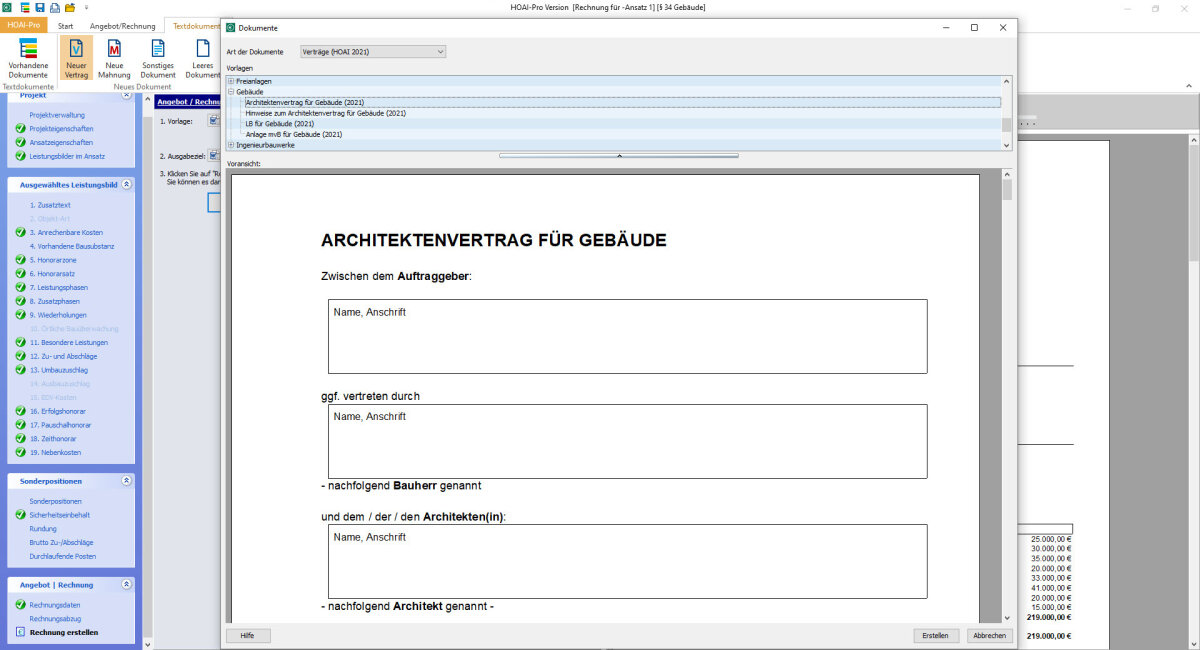Expand the Freianlagen tree node
1200x650 pixels.
coord(231,81)
